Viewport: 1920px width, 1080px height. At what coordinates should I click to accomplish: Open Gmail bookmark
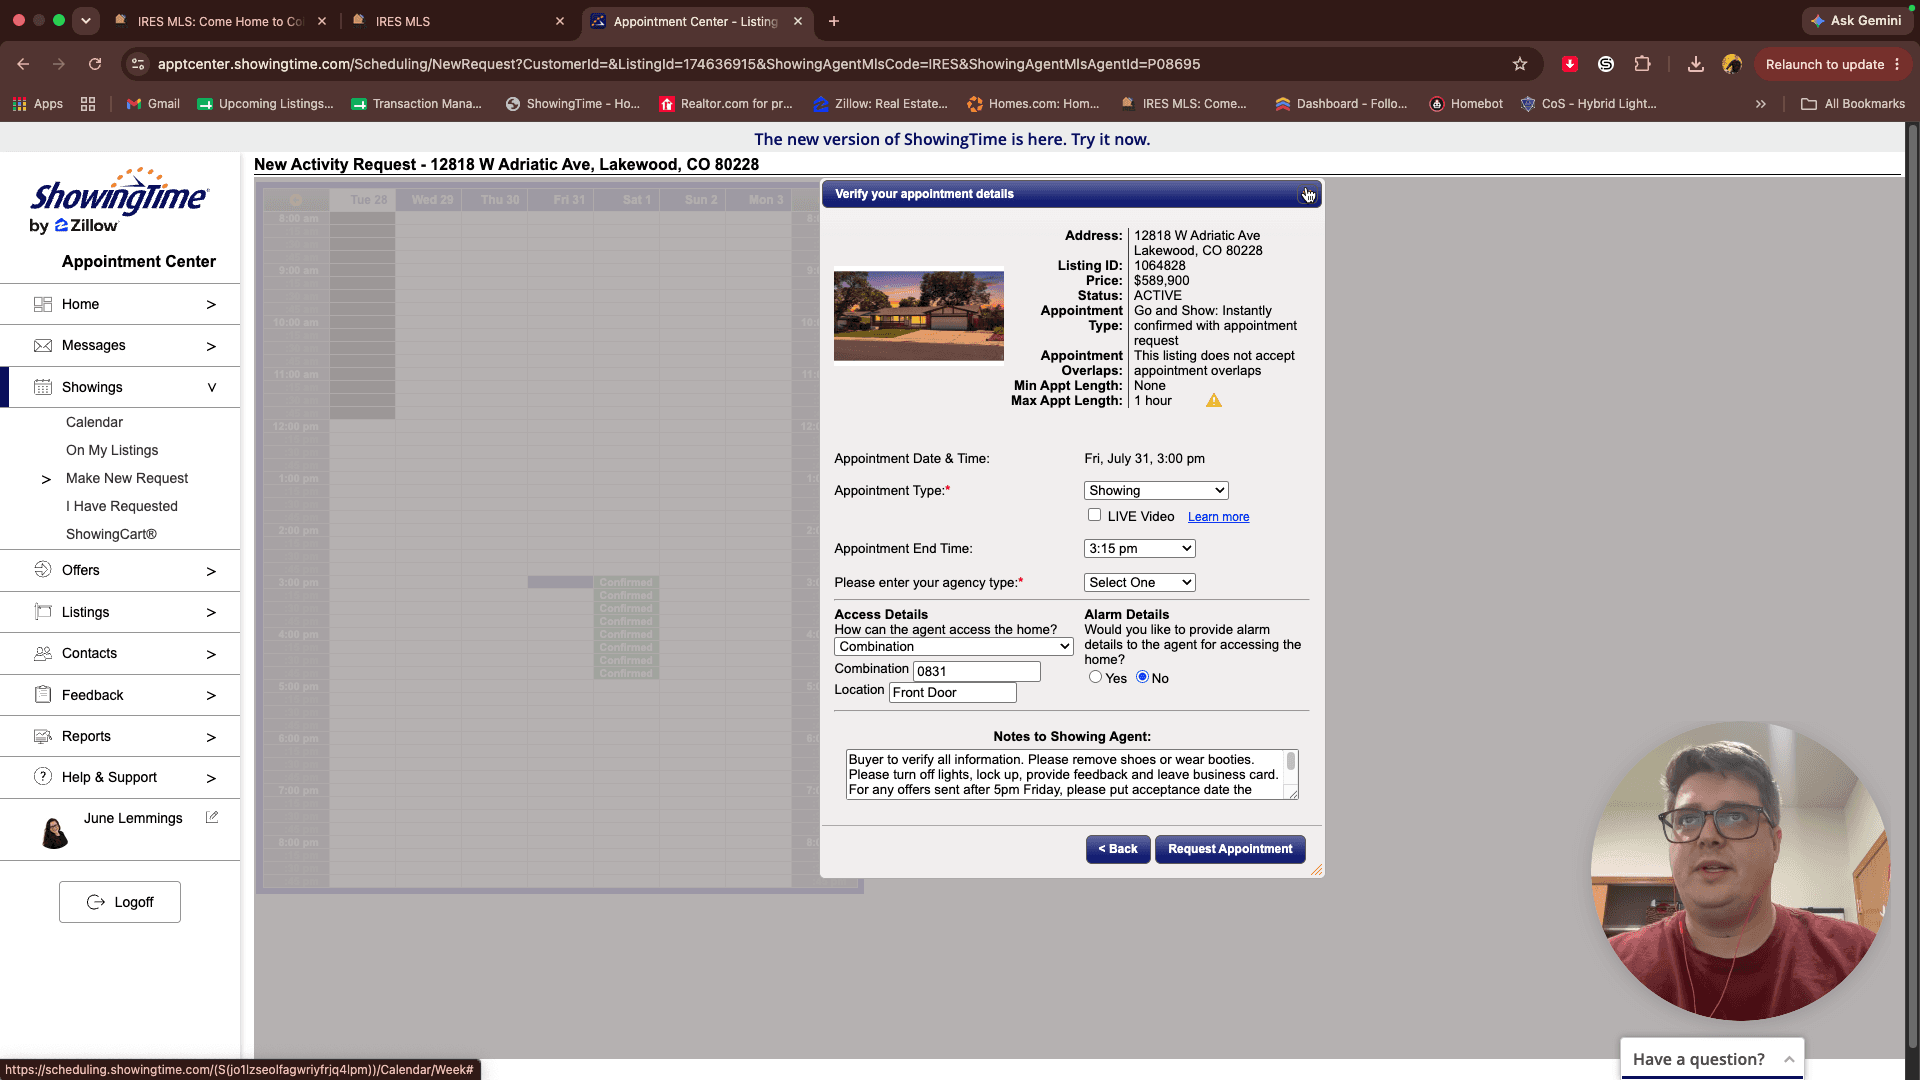pyautogui.click(x=153, y=104)
